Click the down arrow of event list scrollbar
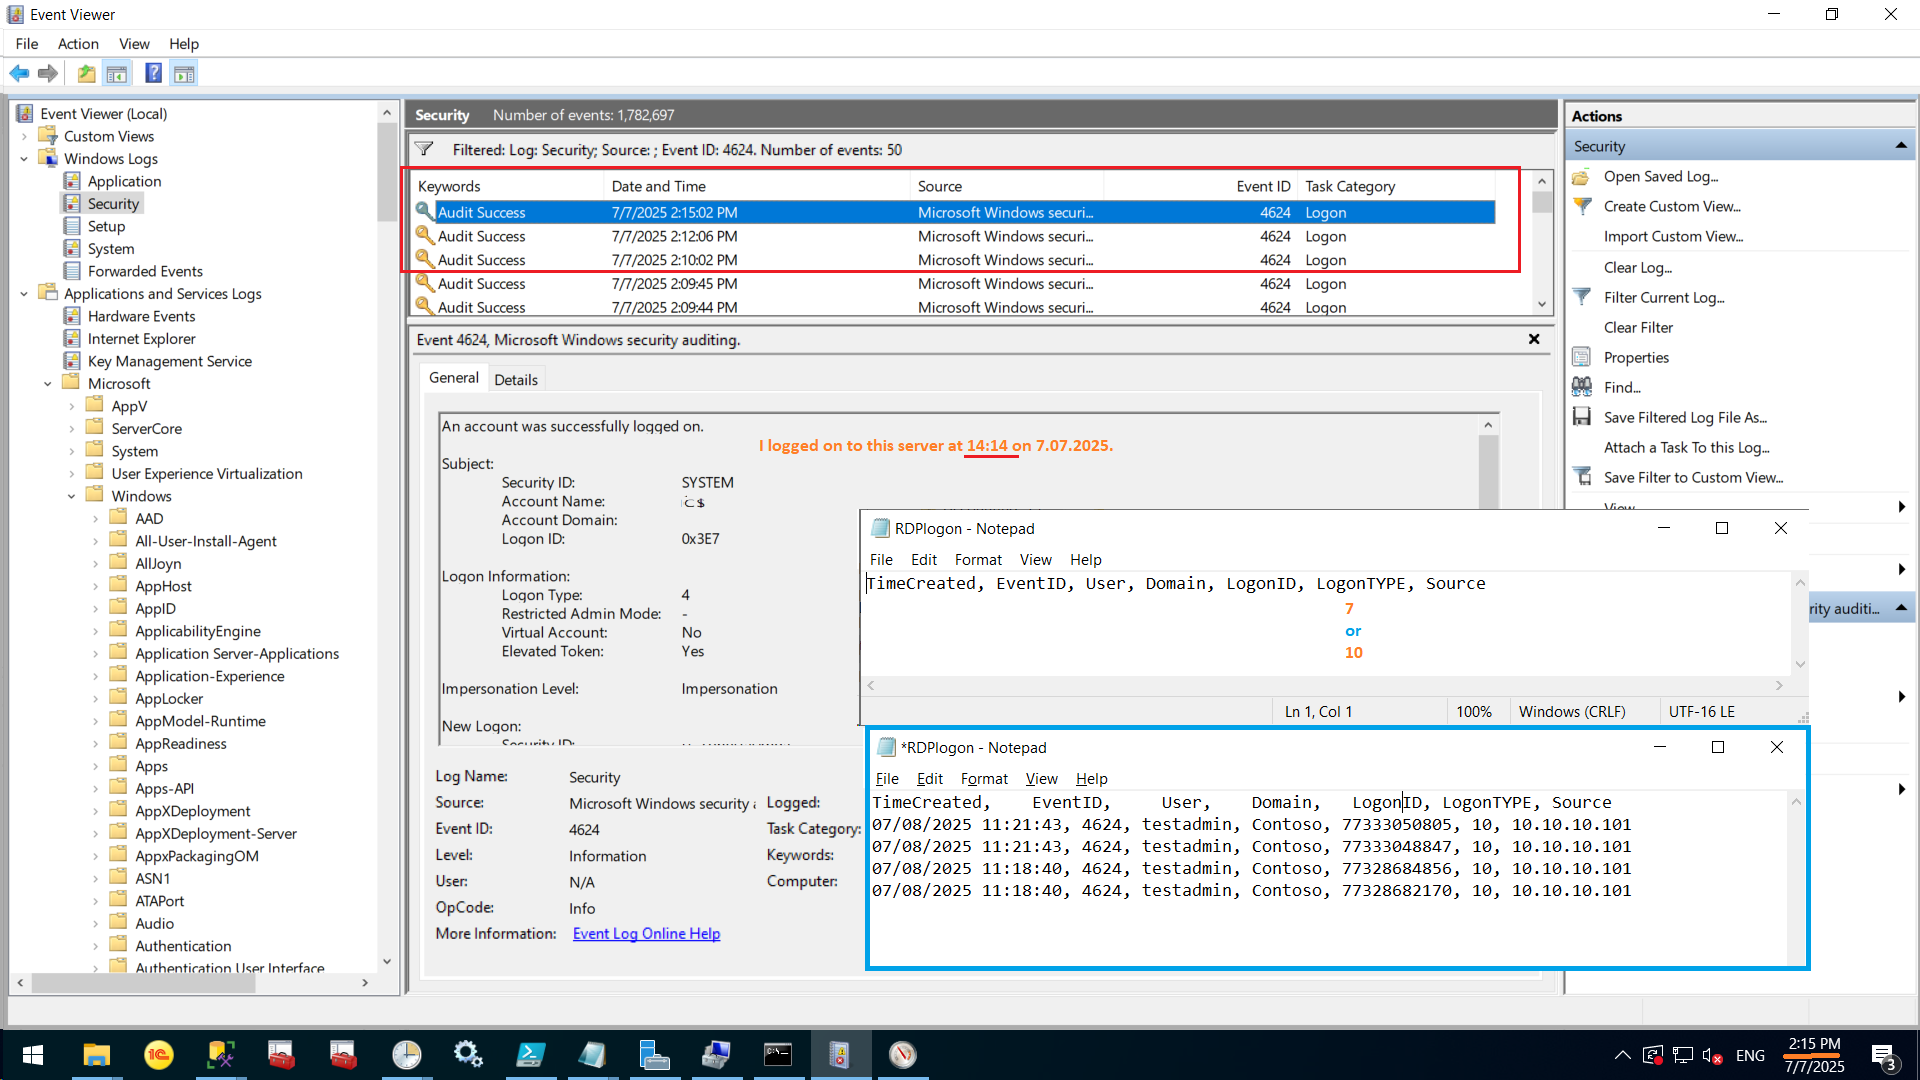 pyautogui.click(x=1542, y=305)
